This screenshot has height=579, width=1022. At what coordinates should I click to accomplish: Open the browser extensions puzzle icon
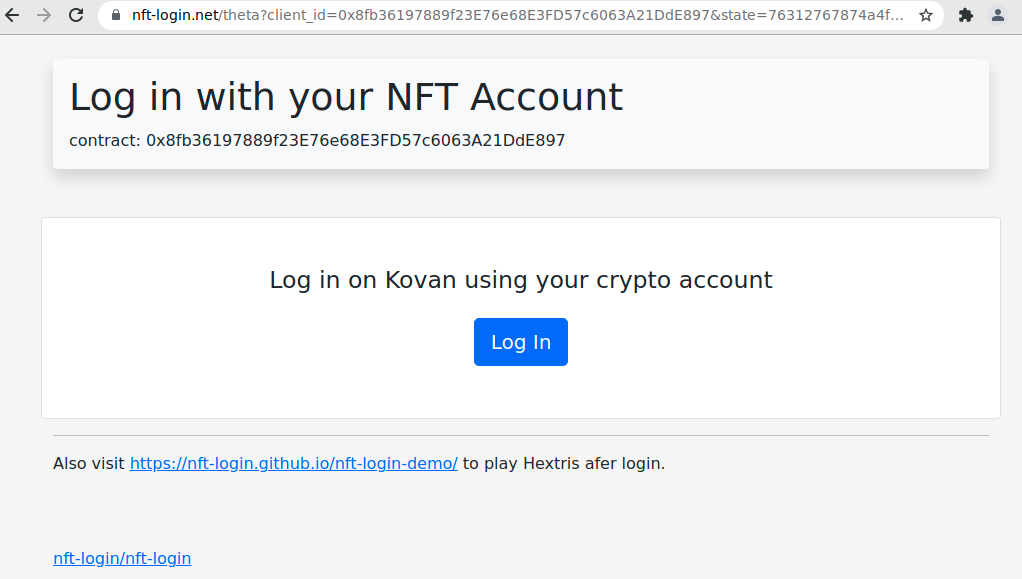pos(967,15)
